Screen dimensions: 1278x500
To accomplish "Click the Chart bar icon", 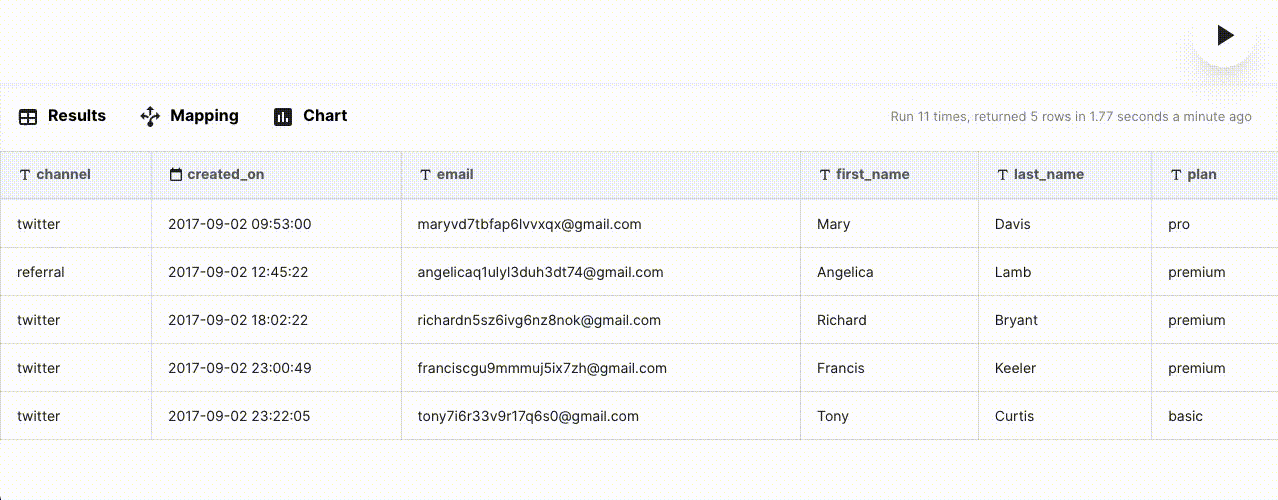I will [283, 117].
